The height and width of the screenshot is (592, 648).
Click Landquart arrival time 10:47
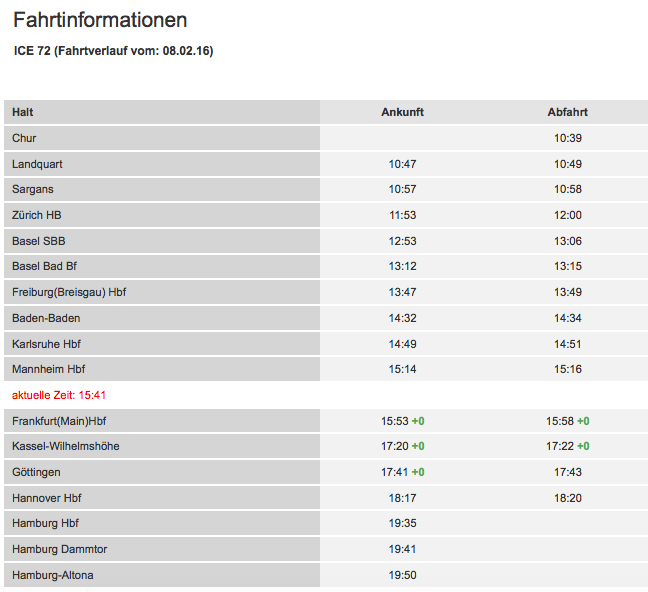click(x=402, y=164)
